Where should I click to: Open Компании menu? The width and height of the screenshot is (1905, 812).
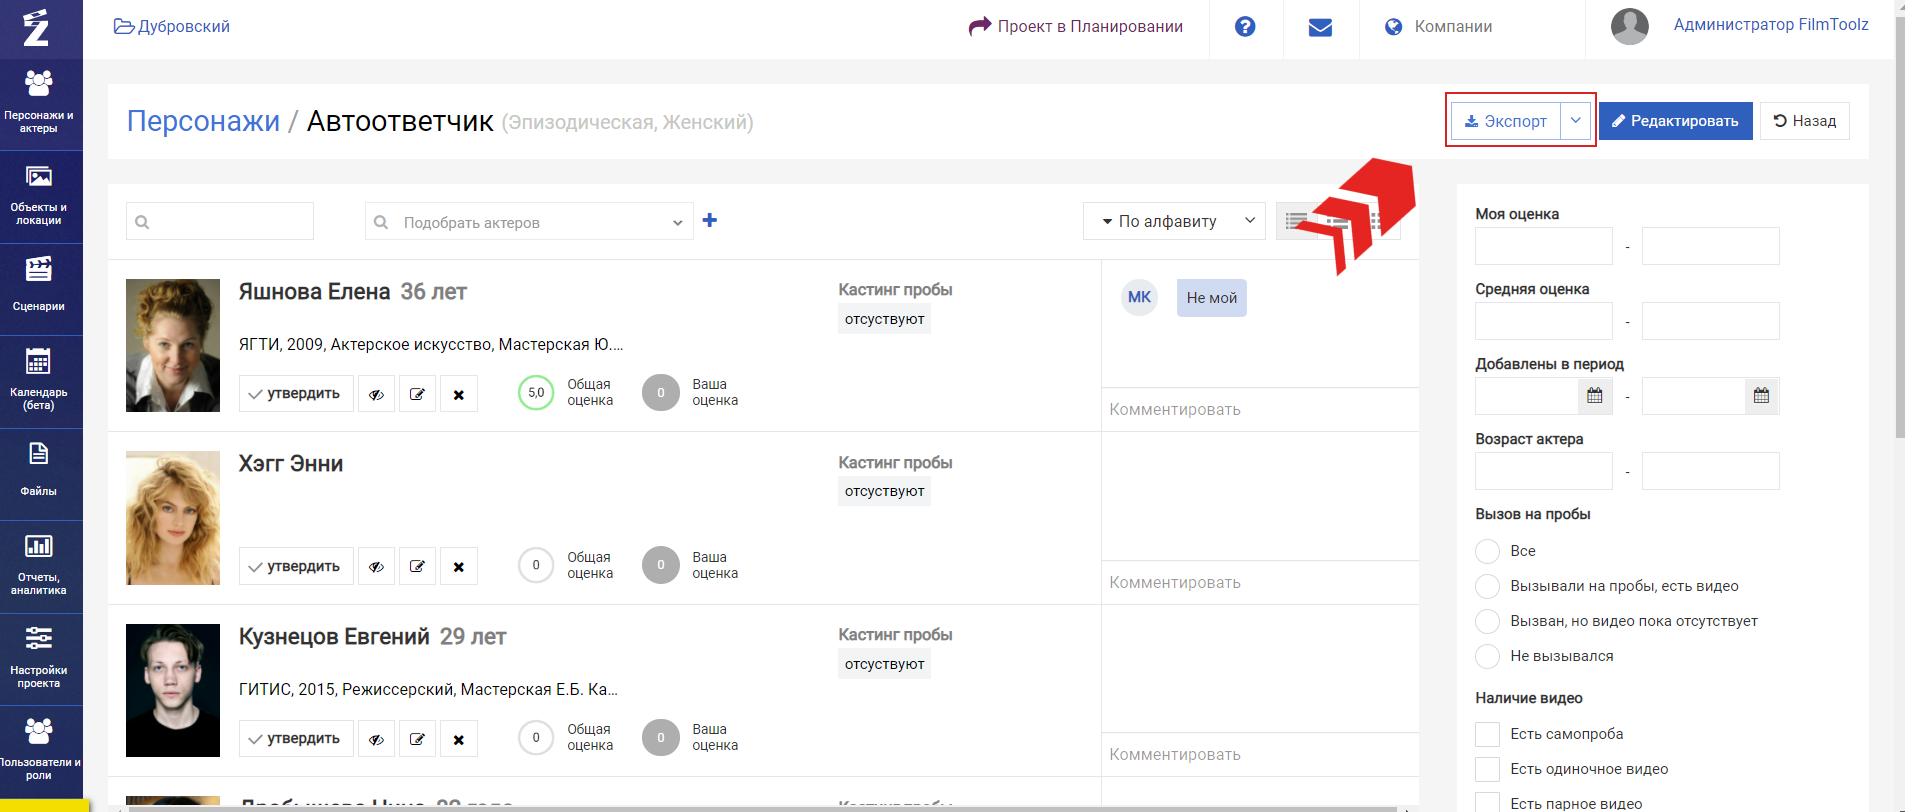coord(1439,27)
